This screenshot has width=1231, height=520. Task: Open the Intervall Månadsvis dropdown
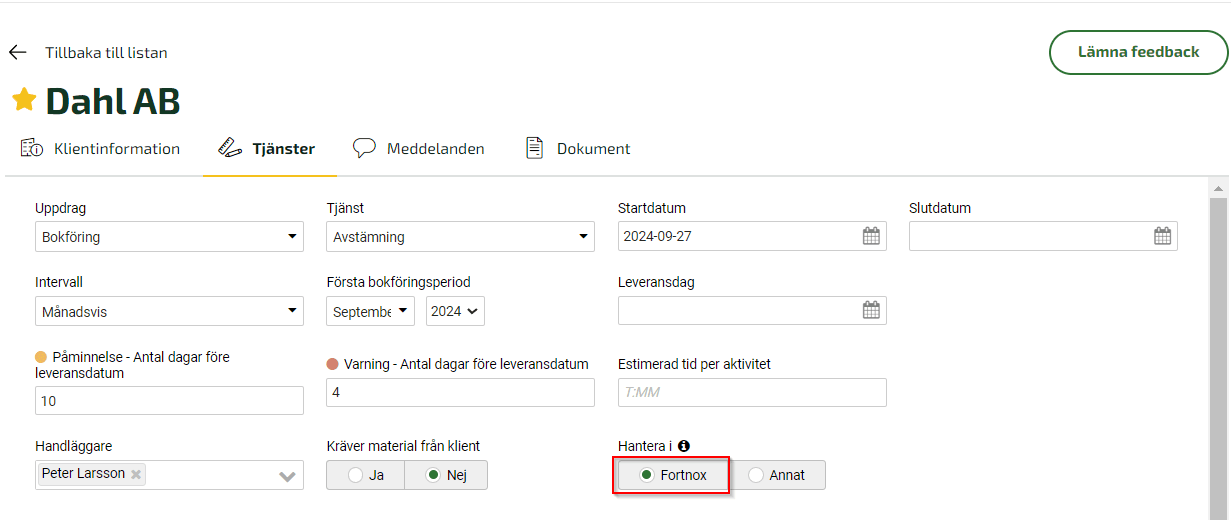169,311
